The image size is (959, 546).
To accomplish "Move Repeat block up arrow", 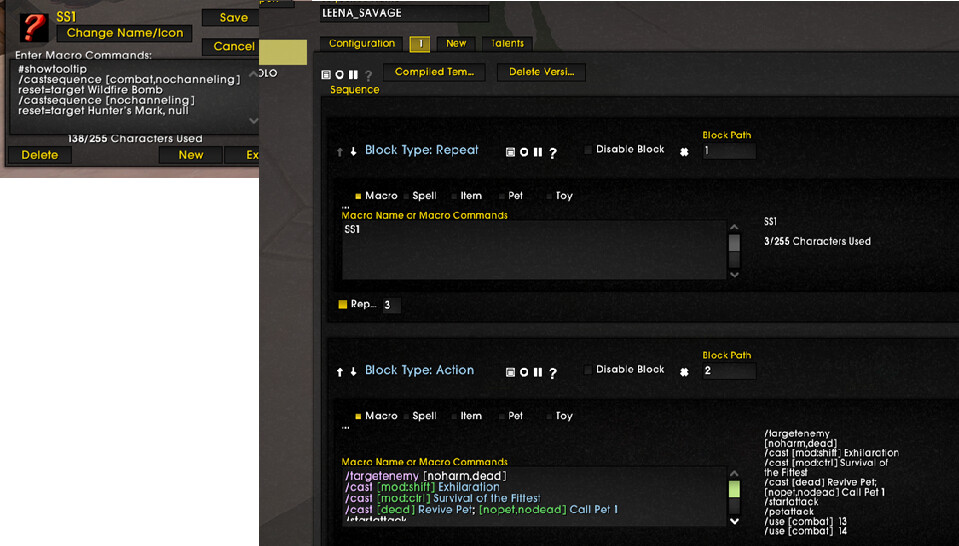I will (339, 152).
